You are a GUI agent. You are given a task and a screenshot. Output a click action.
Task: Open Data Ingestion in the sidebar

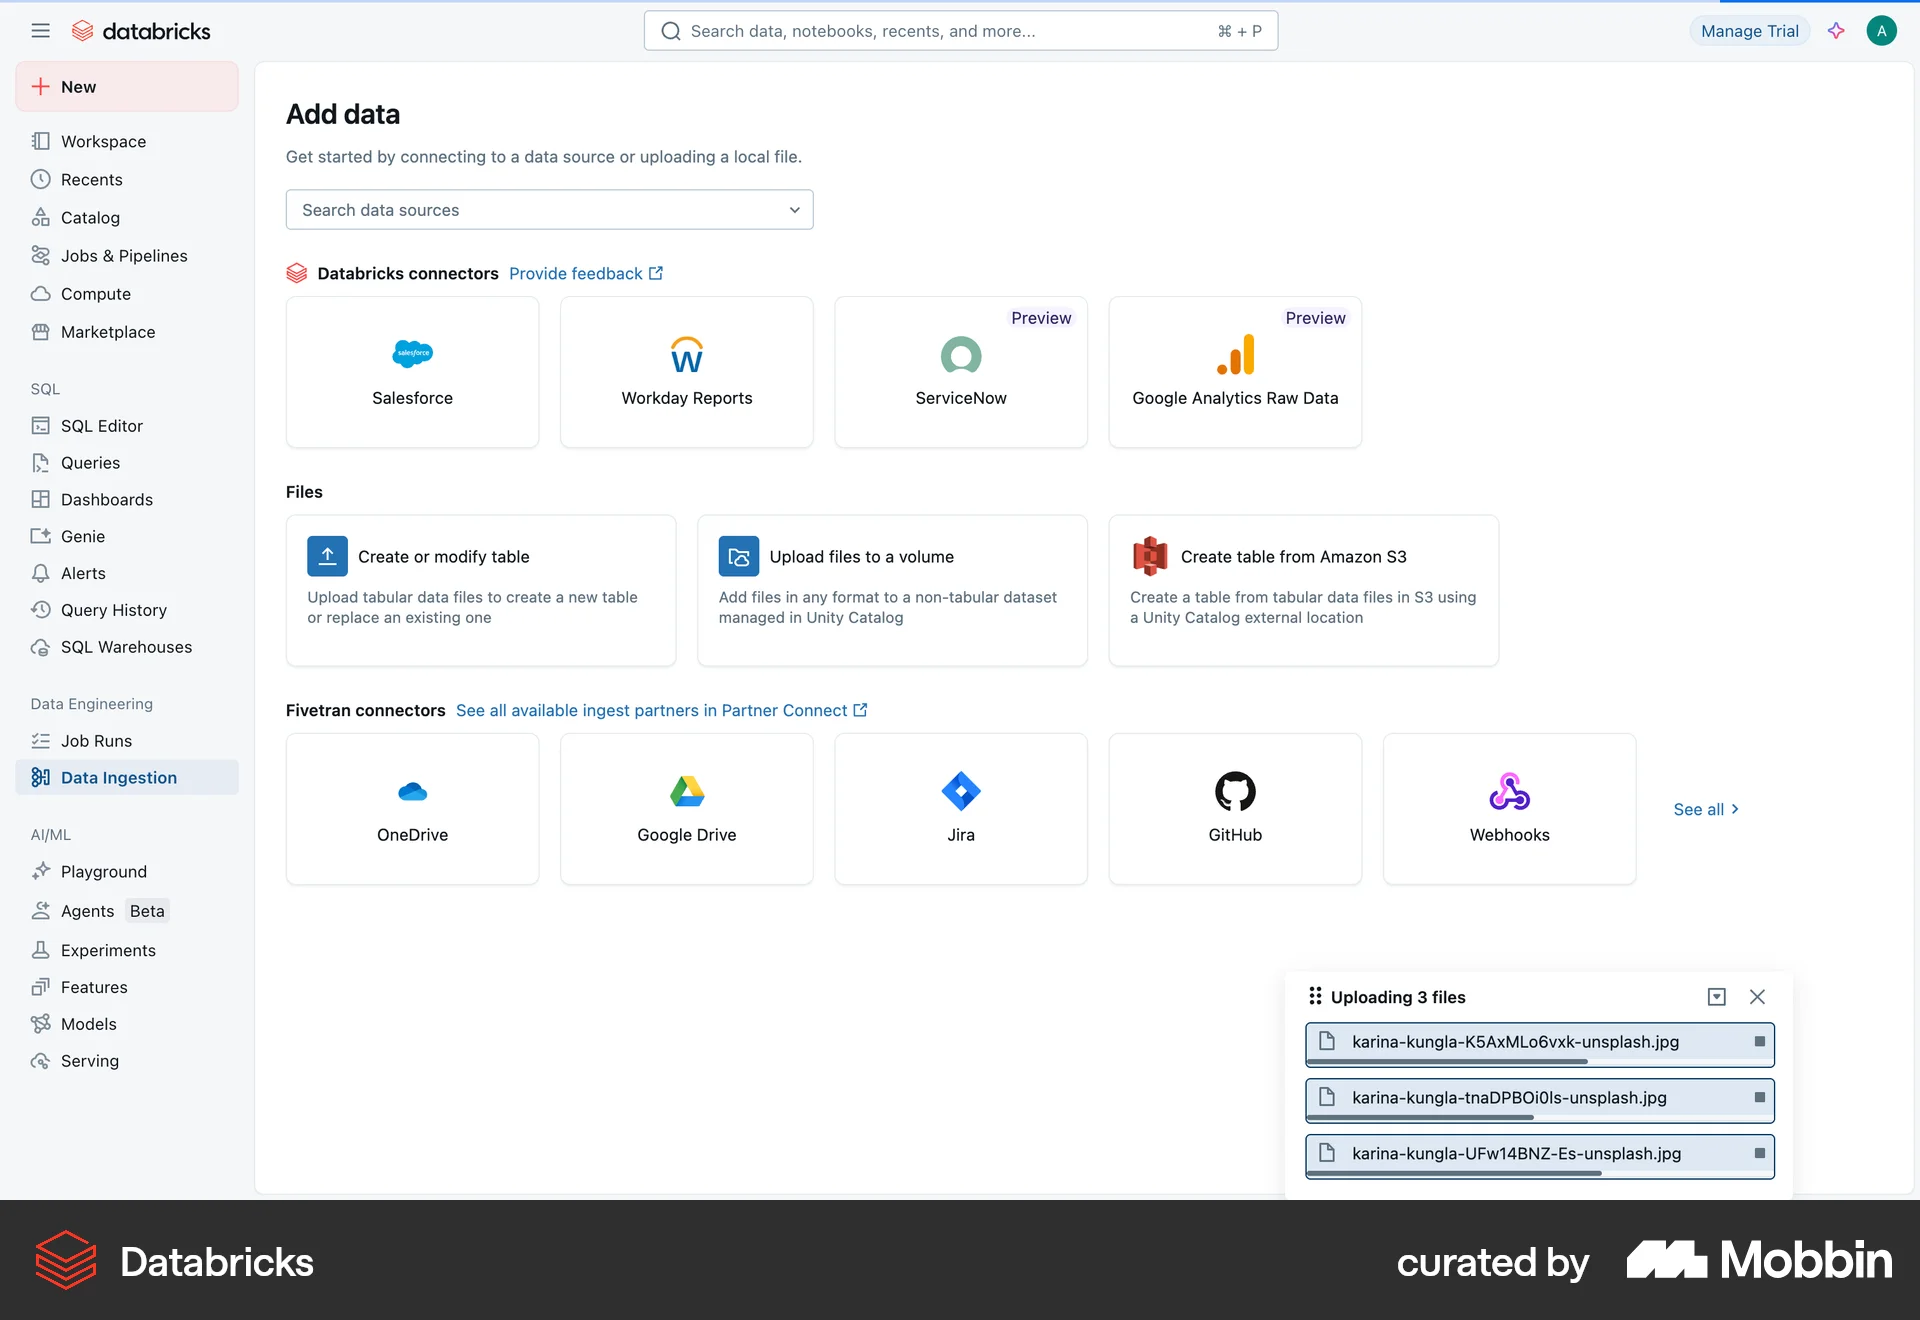[x=118, y=777]
